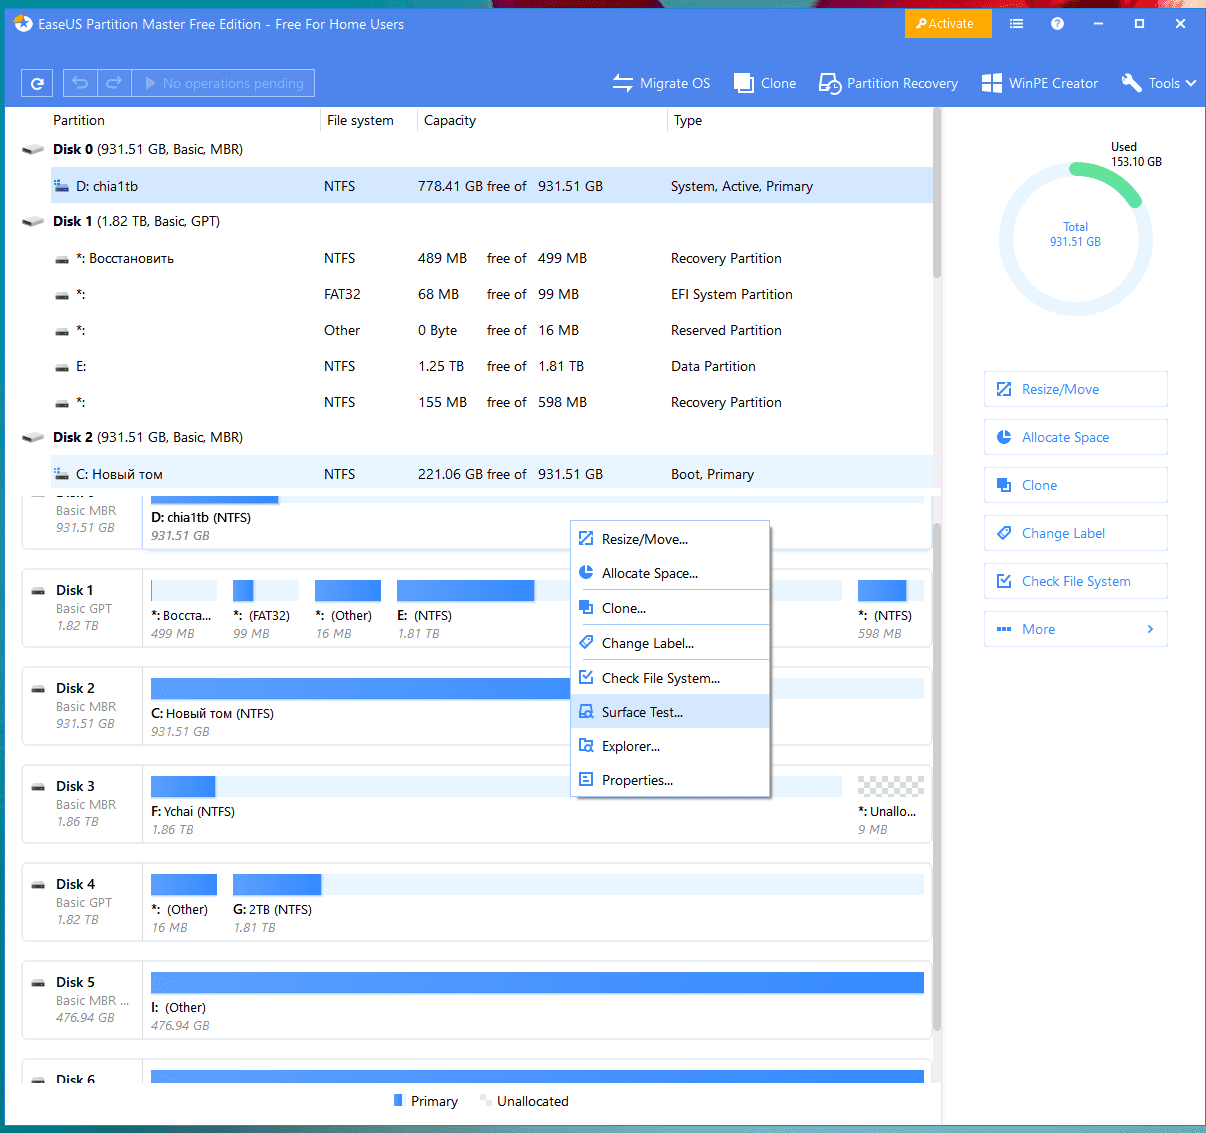Click Disk 4 (Other) 16 MB partition bar
1206x1133 pixels.
184,884
